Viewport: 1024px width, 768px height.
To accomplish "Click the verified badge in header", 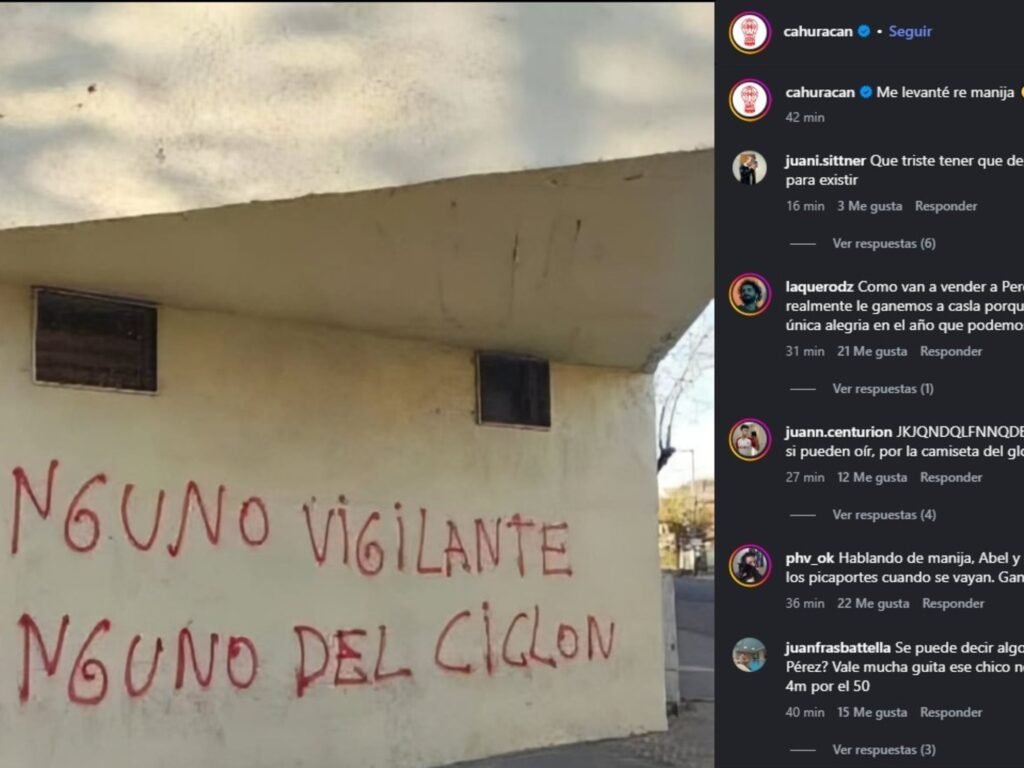I will [864, 31].
